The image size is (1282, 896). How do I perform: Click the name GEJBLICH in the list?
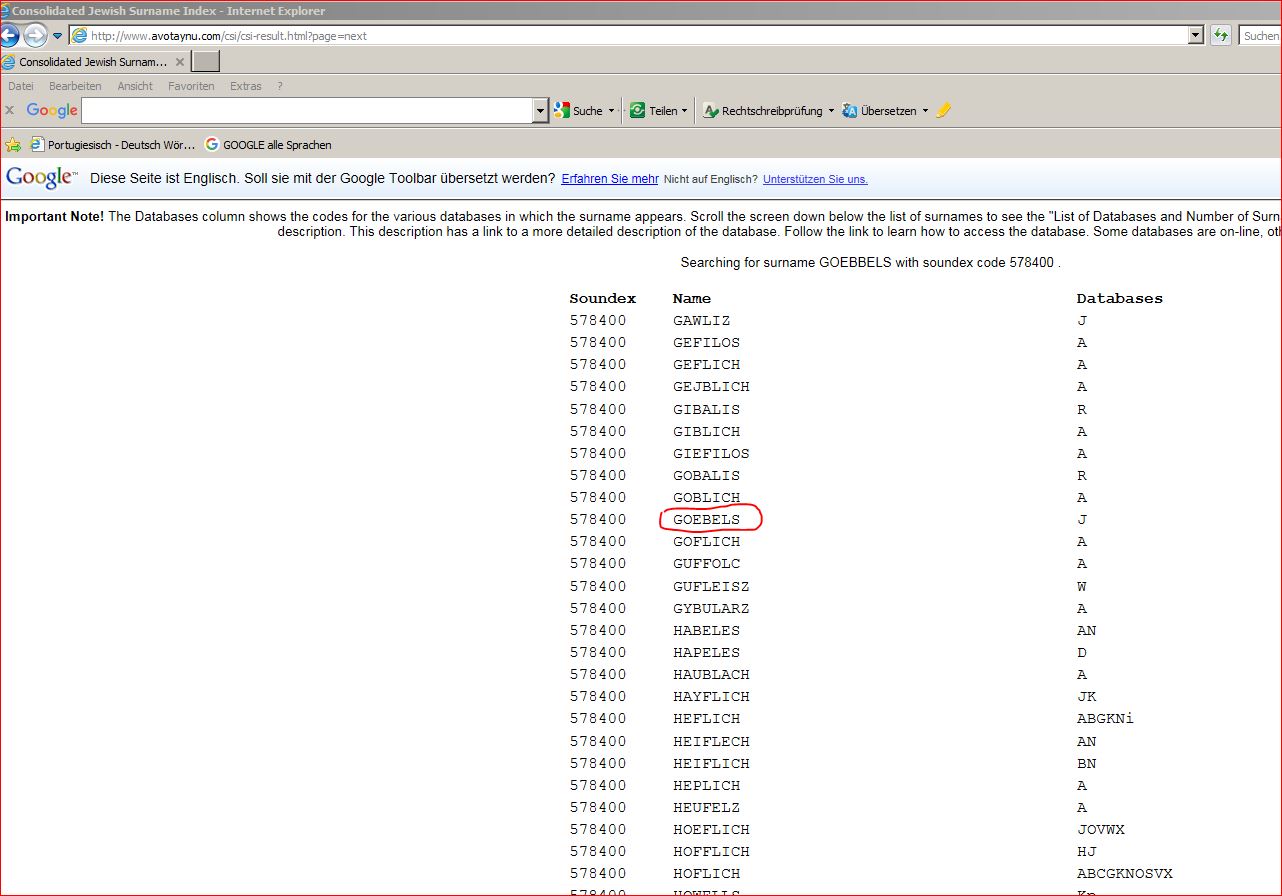point(711,387)
